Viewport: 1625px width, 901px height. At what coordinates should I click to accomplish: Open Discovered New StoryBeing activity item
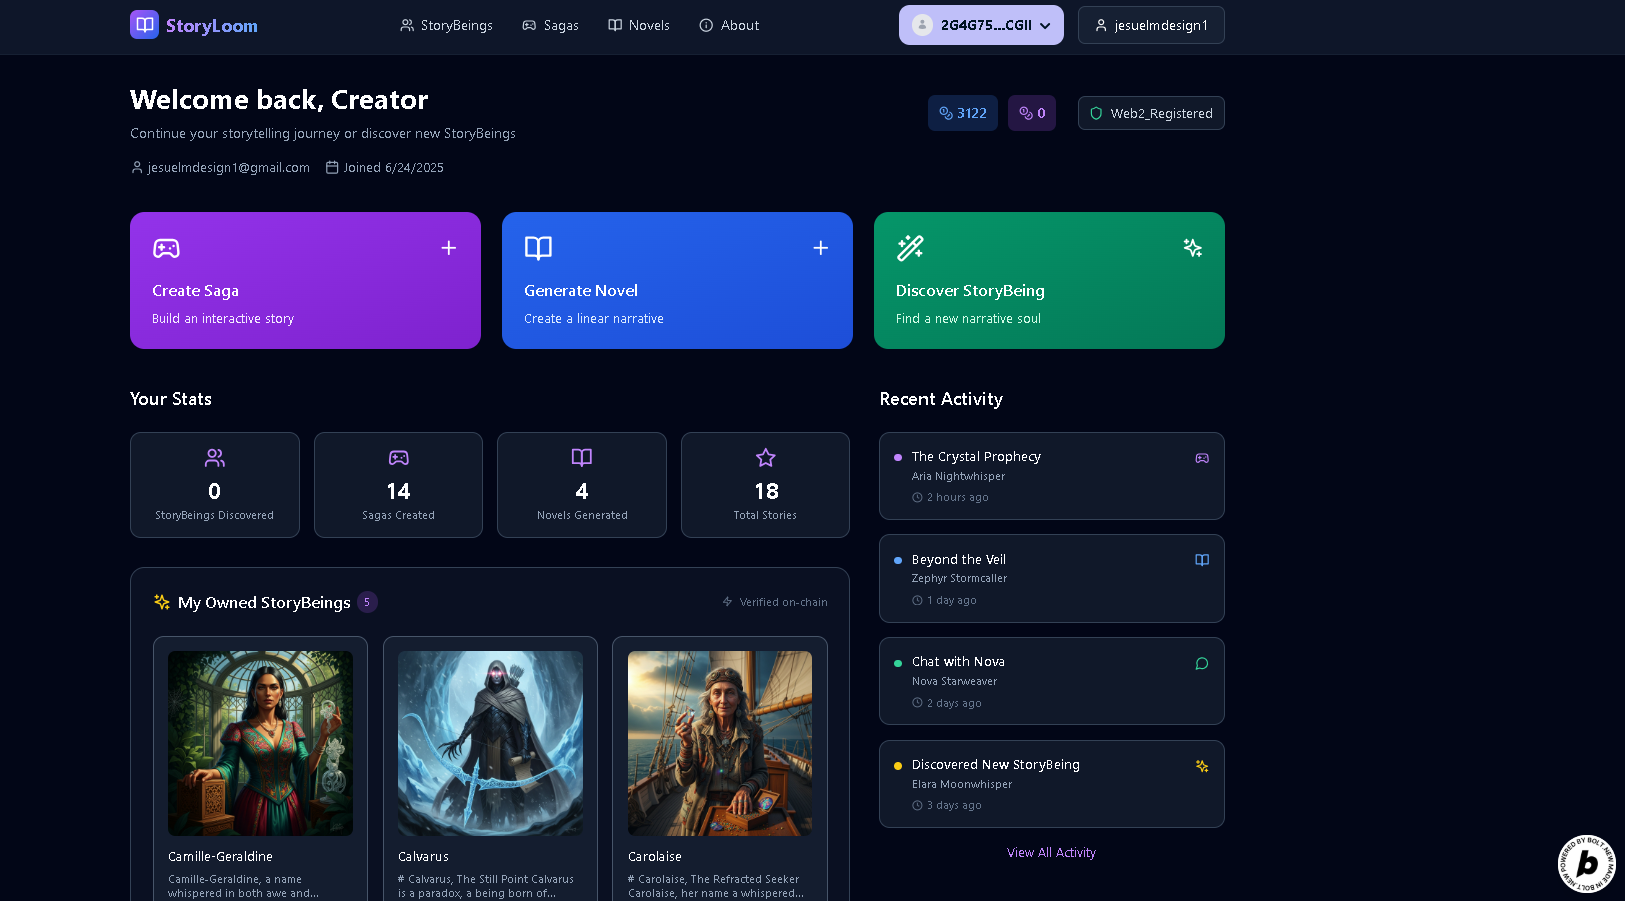click(x=1052, y=784)
